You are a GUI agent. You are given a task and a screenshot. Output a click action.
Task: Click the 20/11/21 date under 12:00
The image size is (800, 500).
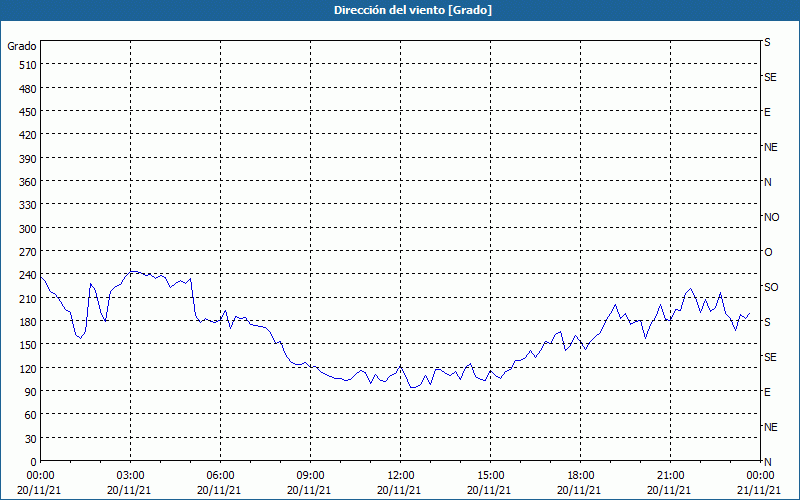[399, 490]
